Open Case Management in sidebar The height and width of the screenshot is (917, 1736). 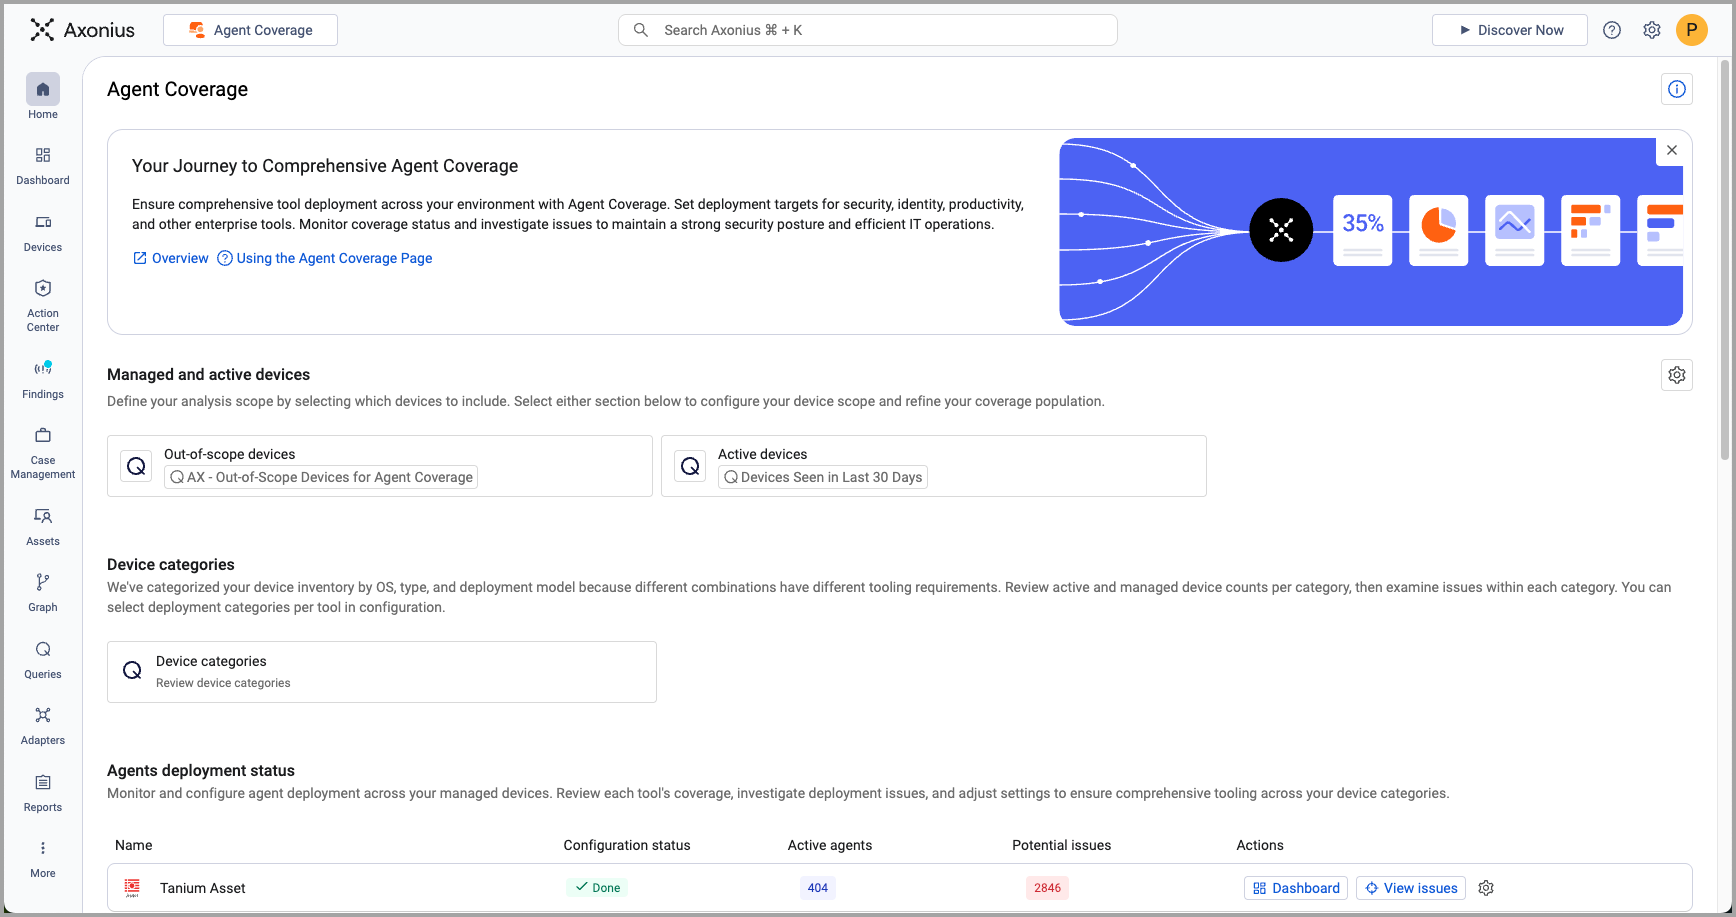[43, 452]
